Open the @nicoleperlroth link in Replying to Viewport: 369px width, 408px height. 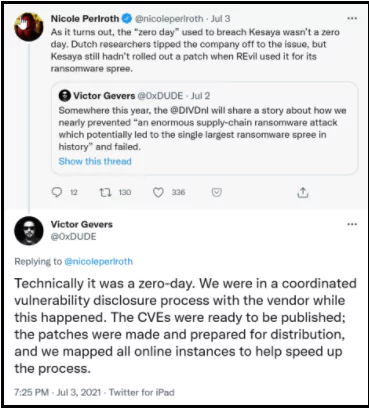tap(99, 262)
